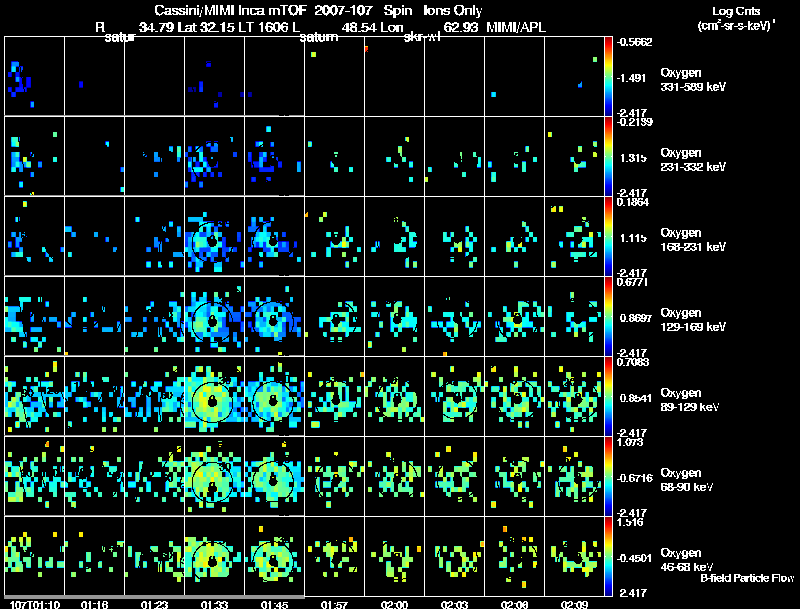Select the 231-332 keV image panel at 02:09
This screenshot has height=609, width=800.
pos(574,156)
